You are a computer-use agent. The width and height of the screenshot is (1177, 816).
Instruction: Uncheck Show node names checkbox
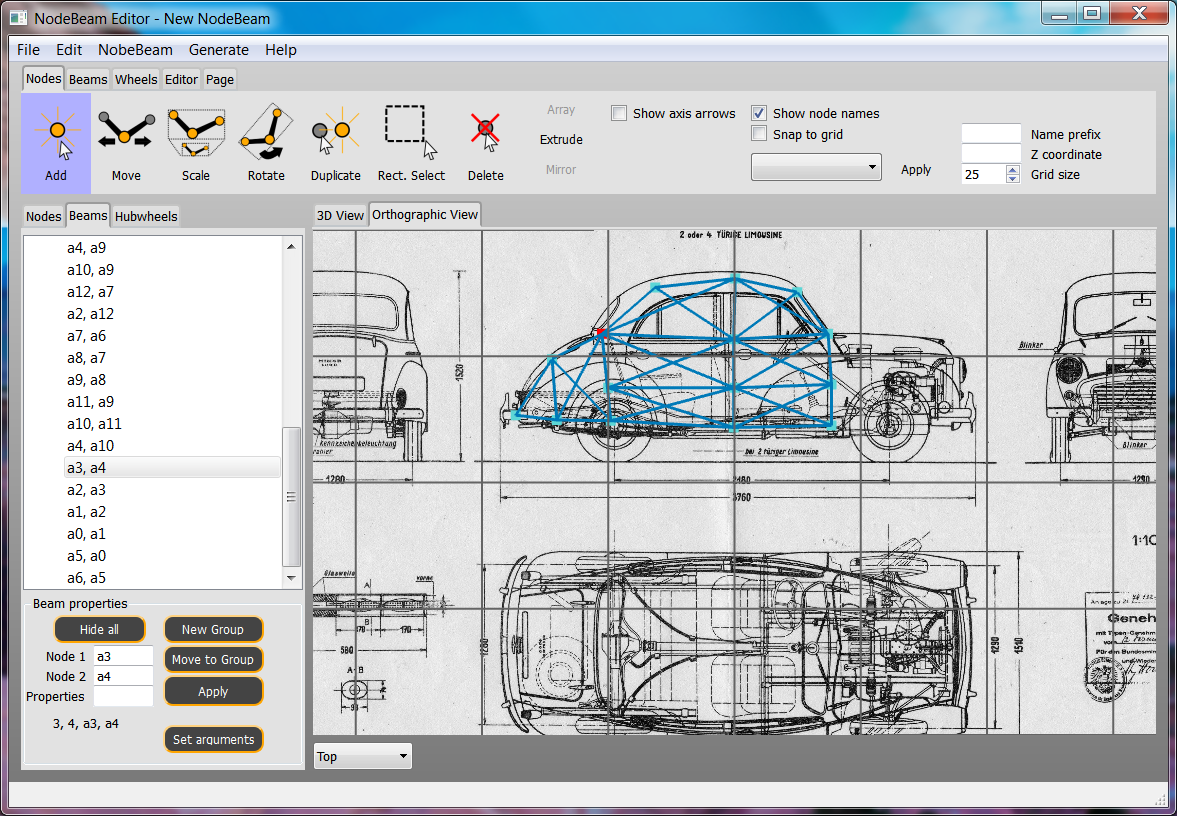point(759,113)
